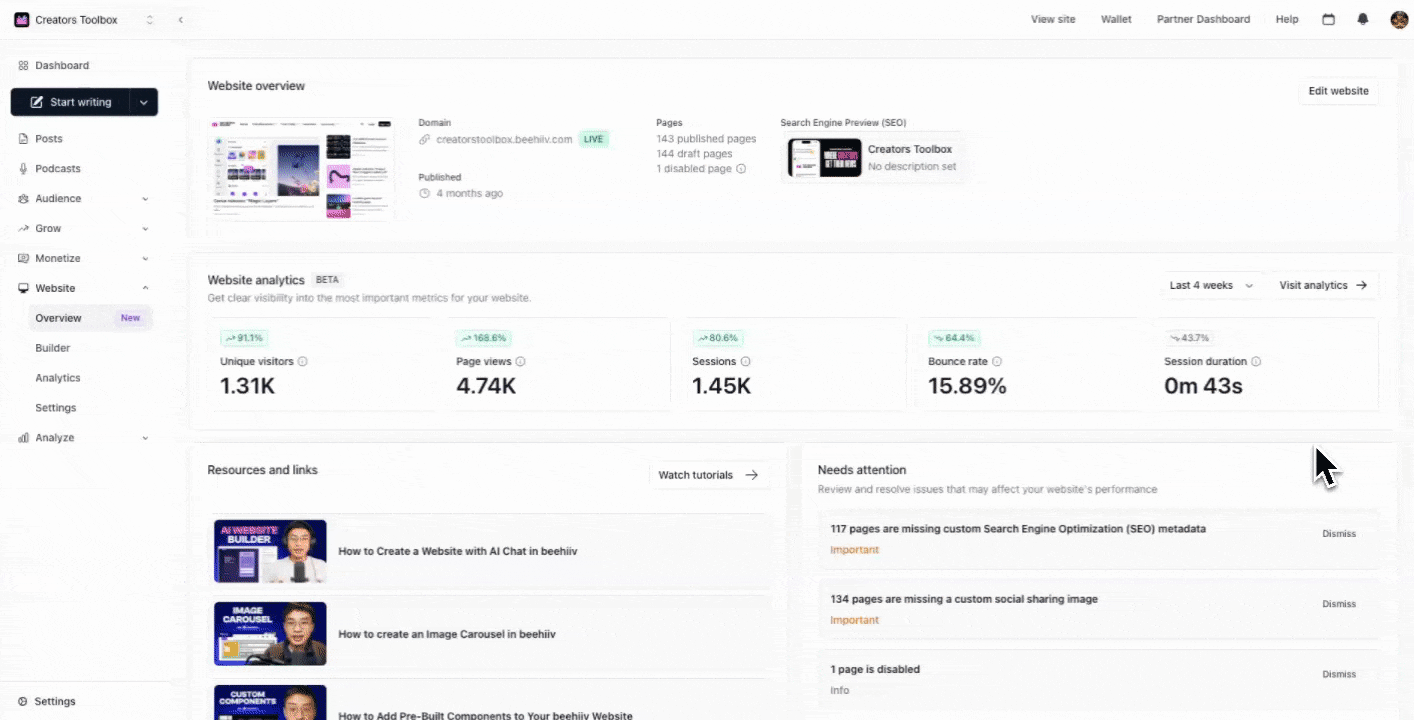Click the Unique visitors info icon
This screenshot has width=1414, height=720.
302,362
